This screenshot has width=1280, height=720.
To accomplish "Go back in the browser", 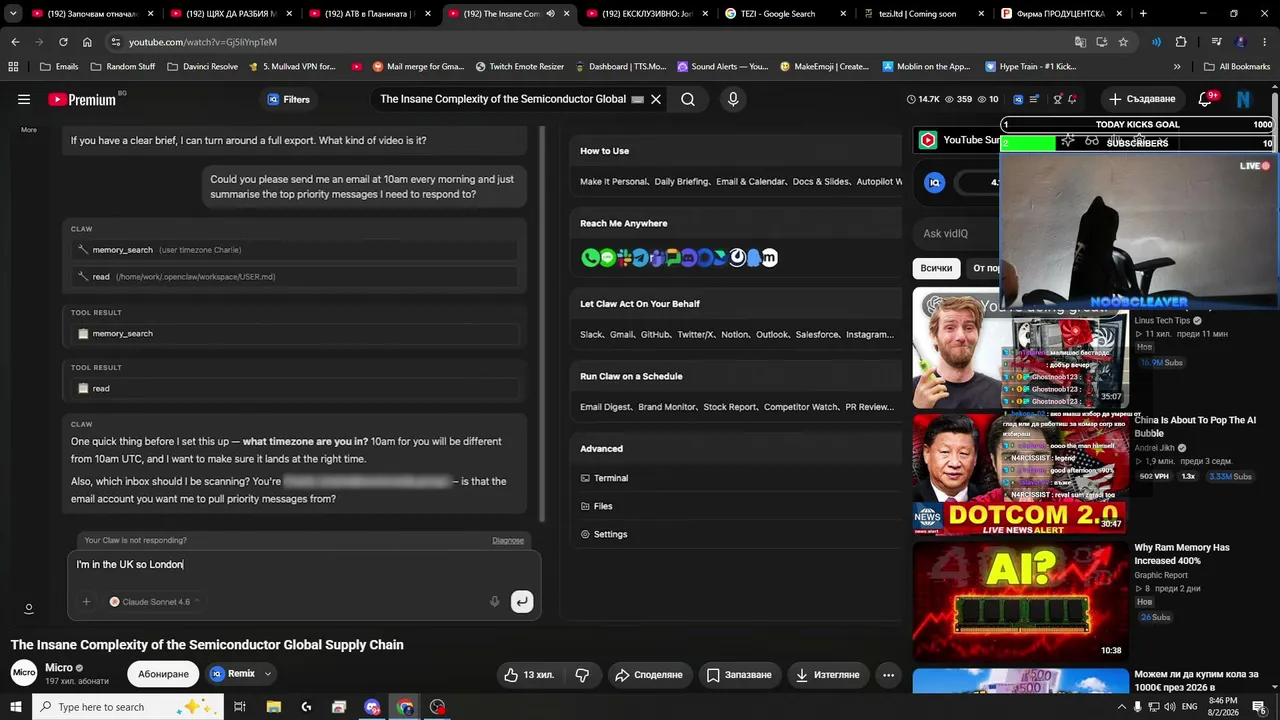I will (x=15, y=42).
